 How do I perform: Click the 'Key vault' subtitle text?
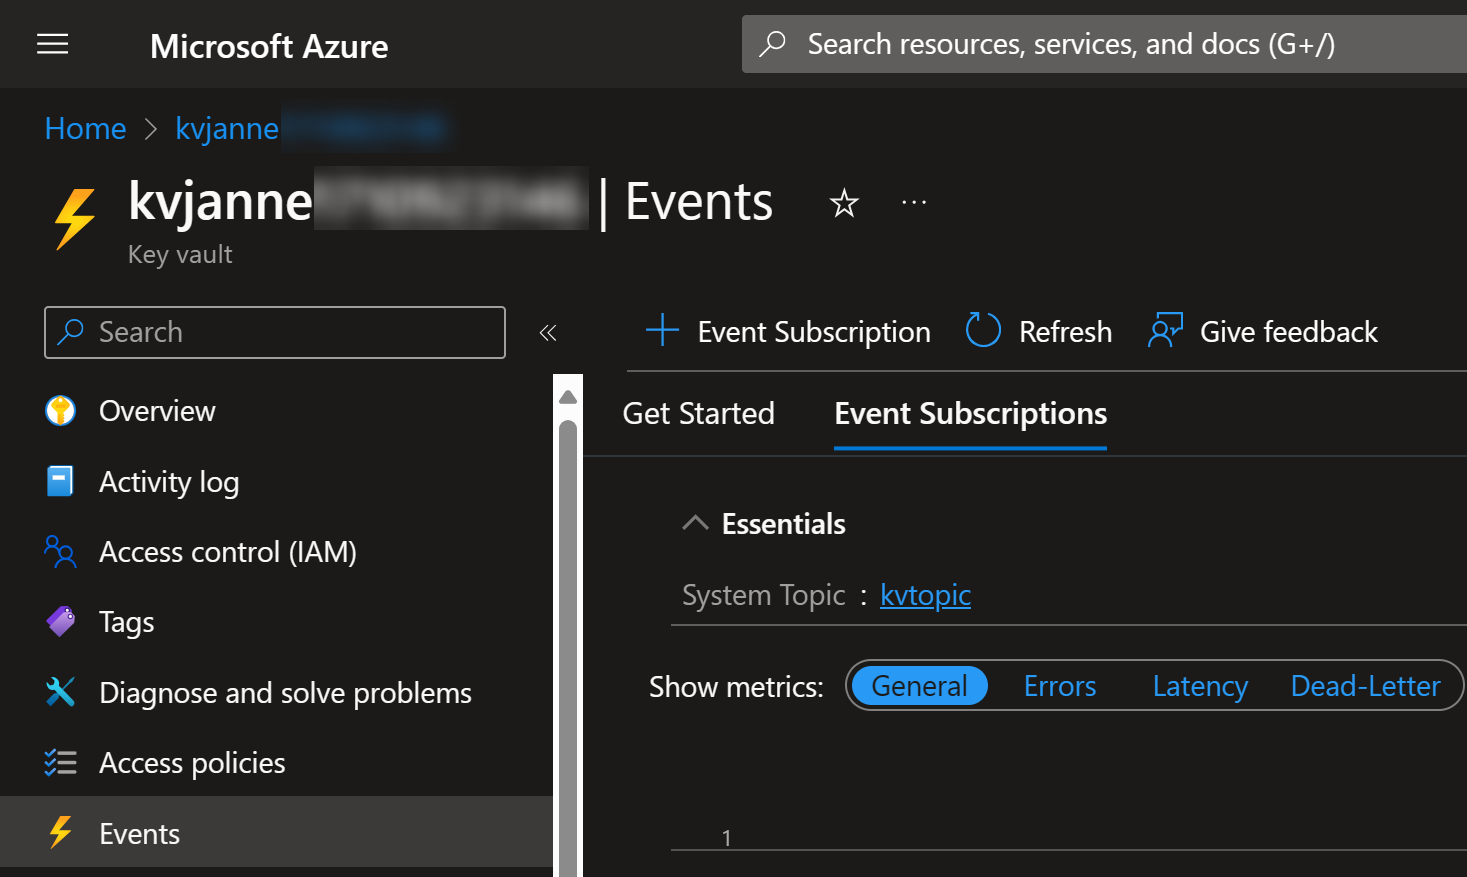(180, 254)
